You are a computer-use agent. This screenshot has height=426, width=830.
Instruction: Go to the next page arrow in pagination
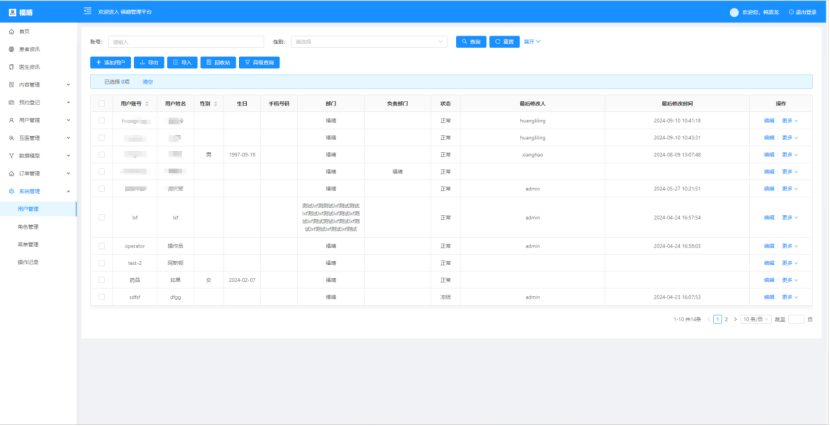point(737,319)
